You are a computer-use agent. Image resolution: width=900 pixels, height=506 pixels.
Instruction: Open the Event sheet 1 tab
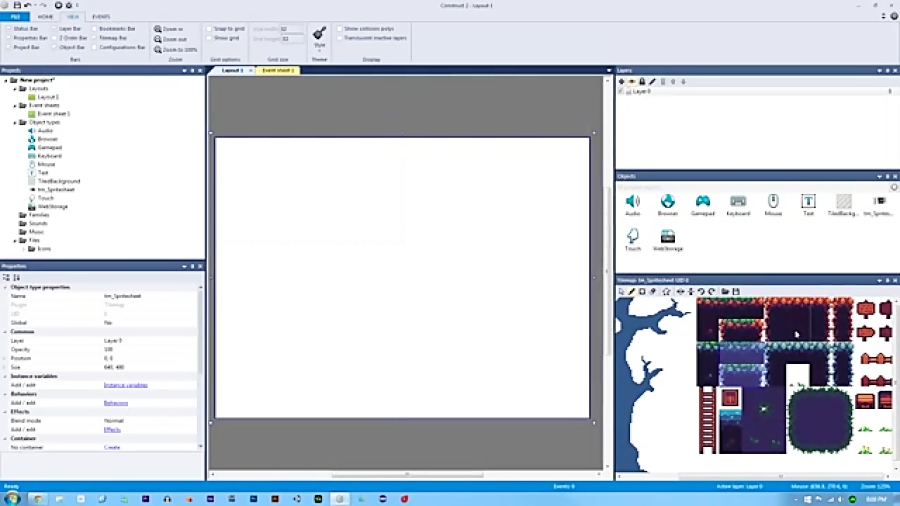coord(277,71)
